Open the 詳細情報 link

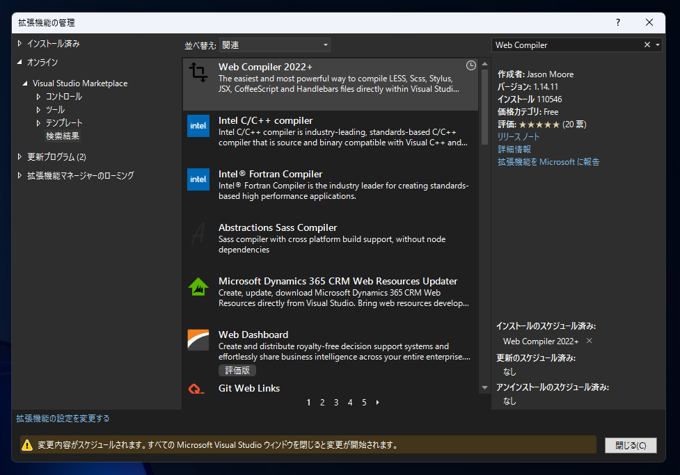(x=514, y=149)
